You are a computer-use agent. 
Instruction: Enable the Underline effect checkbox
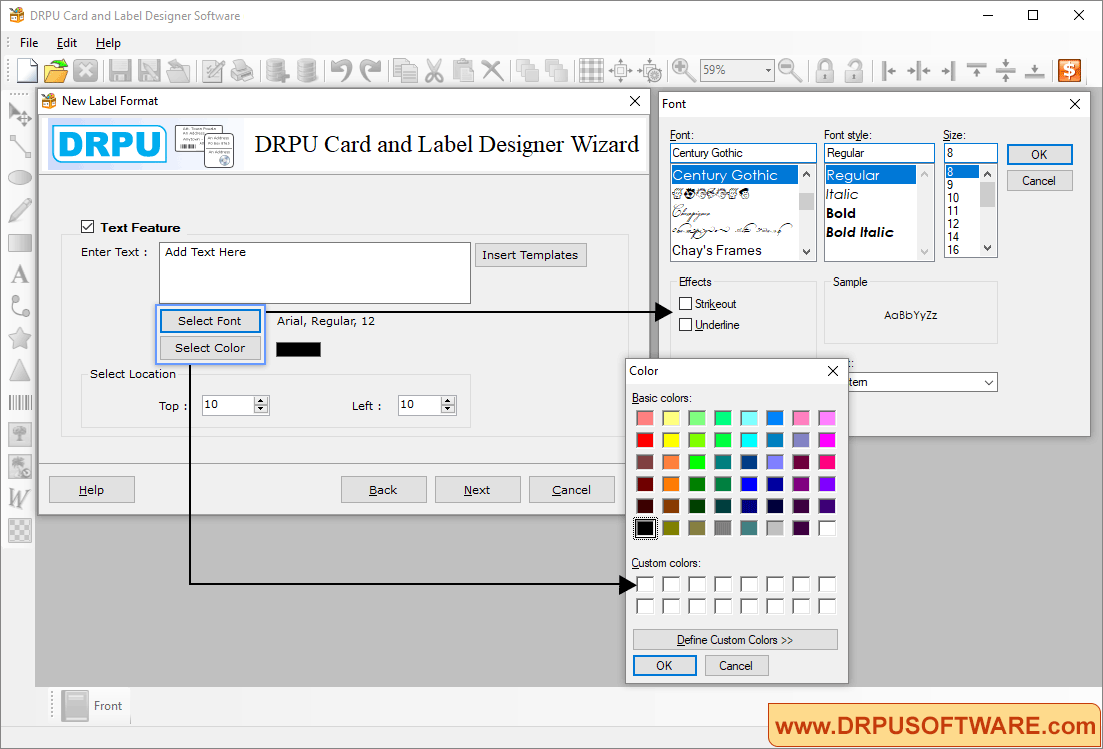click(x=685, y=324)
